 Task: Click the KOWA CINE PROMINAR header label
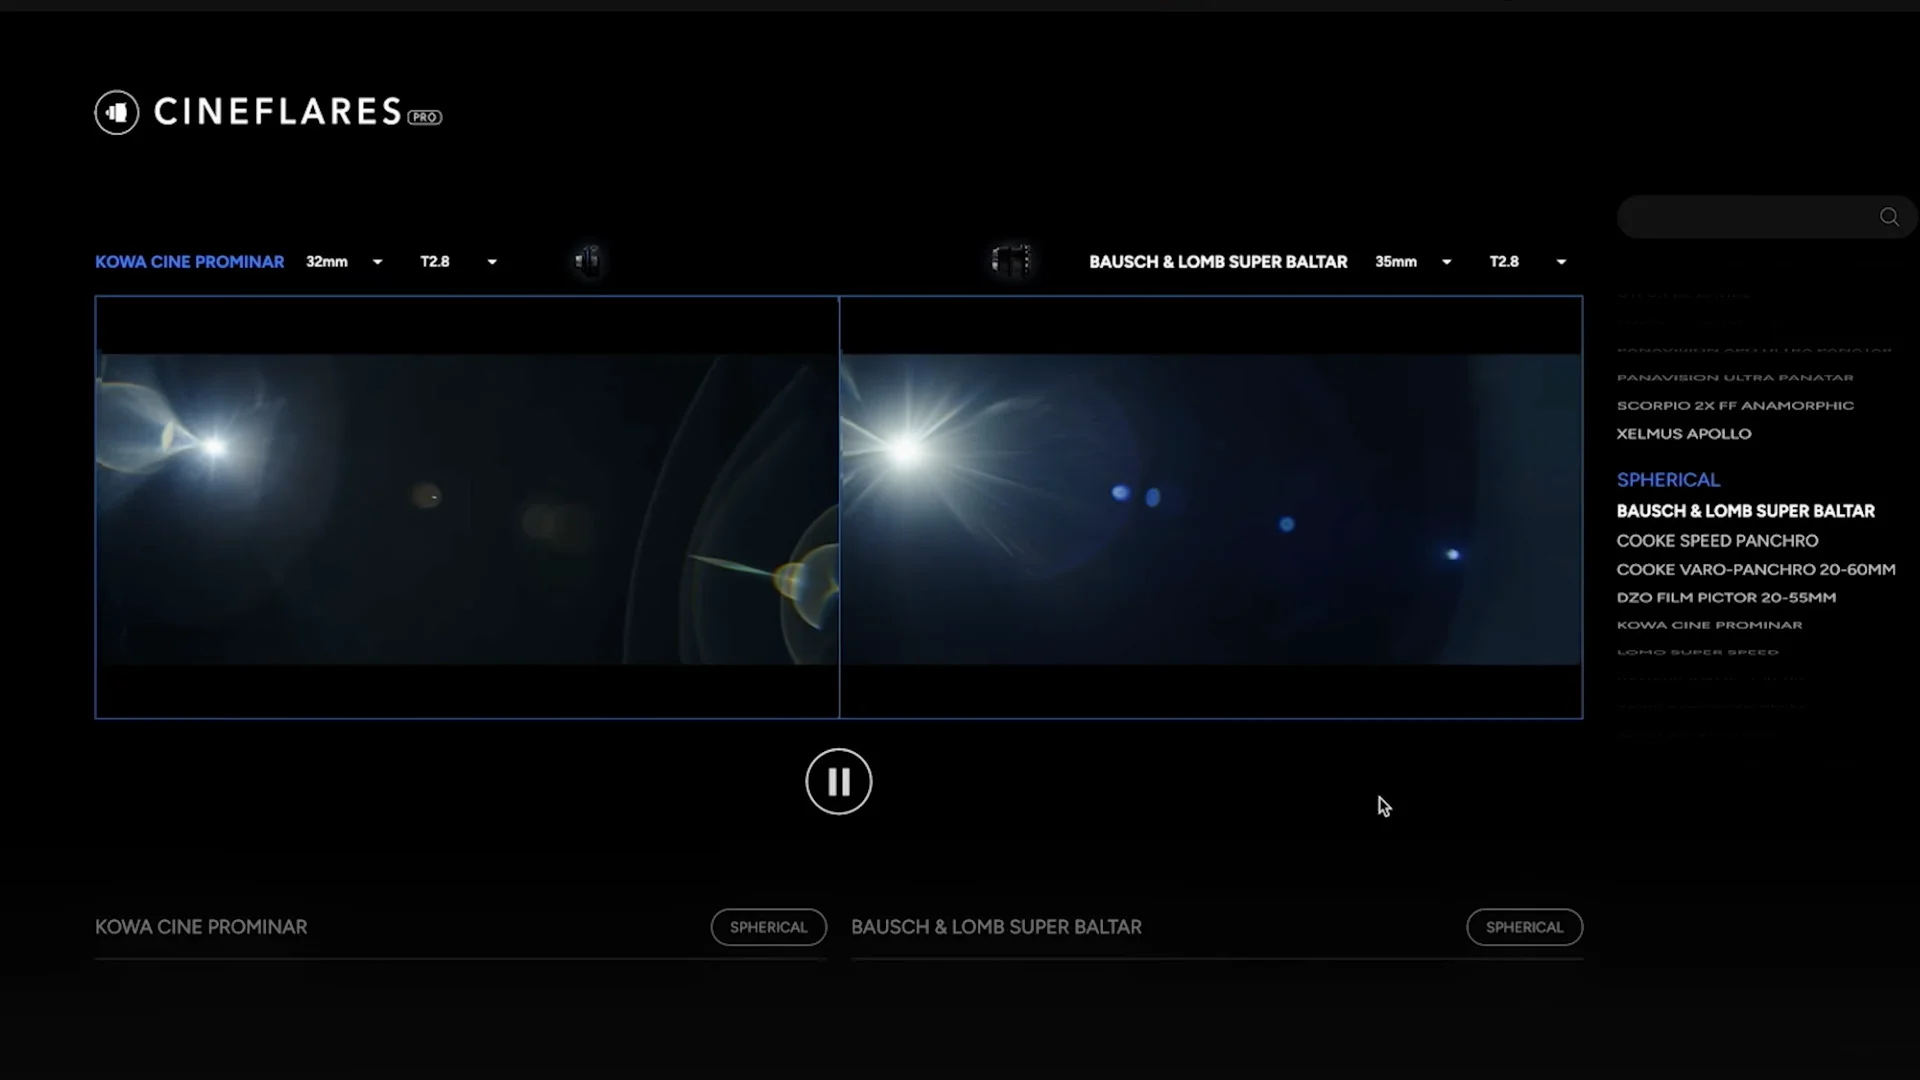point(189,261)
